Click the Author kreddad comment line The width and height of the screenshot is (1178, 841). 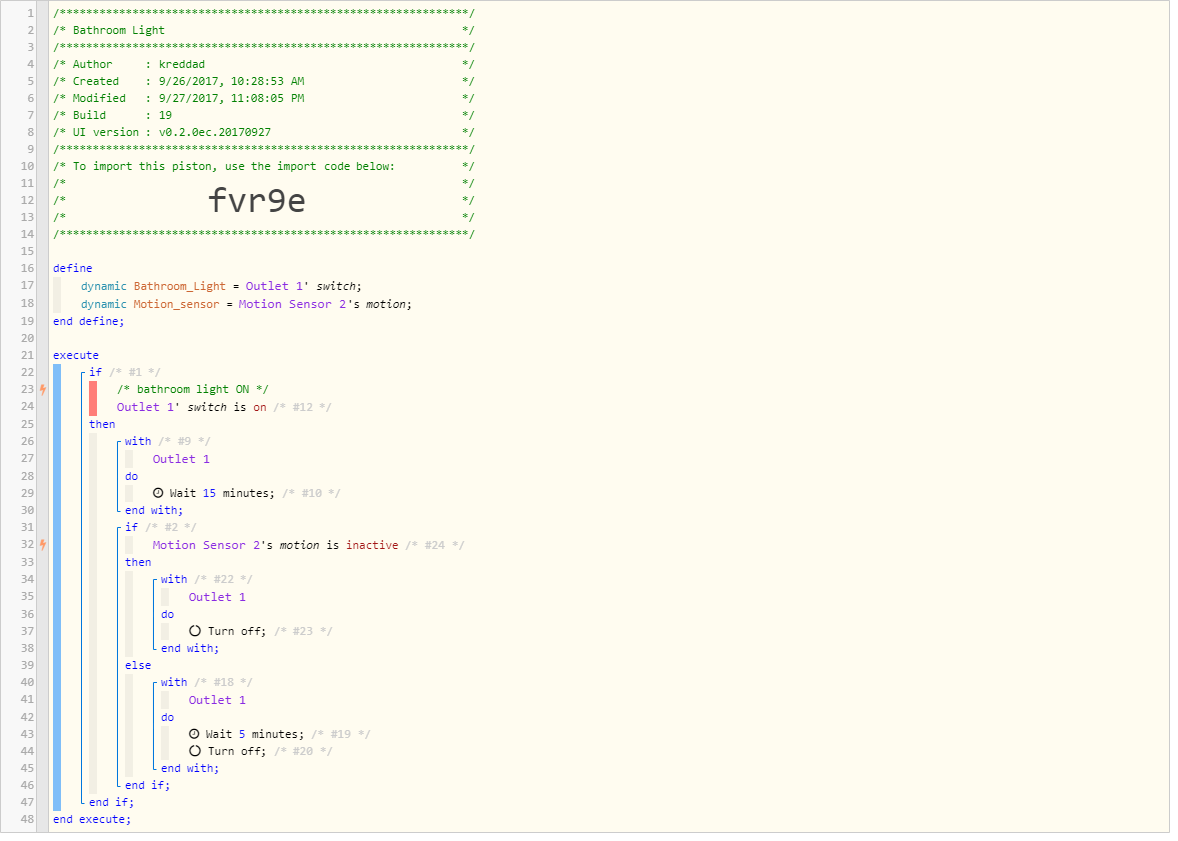click(x=264, y=65)
